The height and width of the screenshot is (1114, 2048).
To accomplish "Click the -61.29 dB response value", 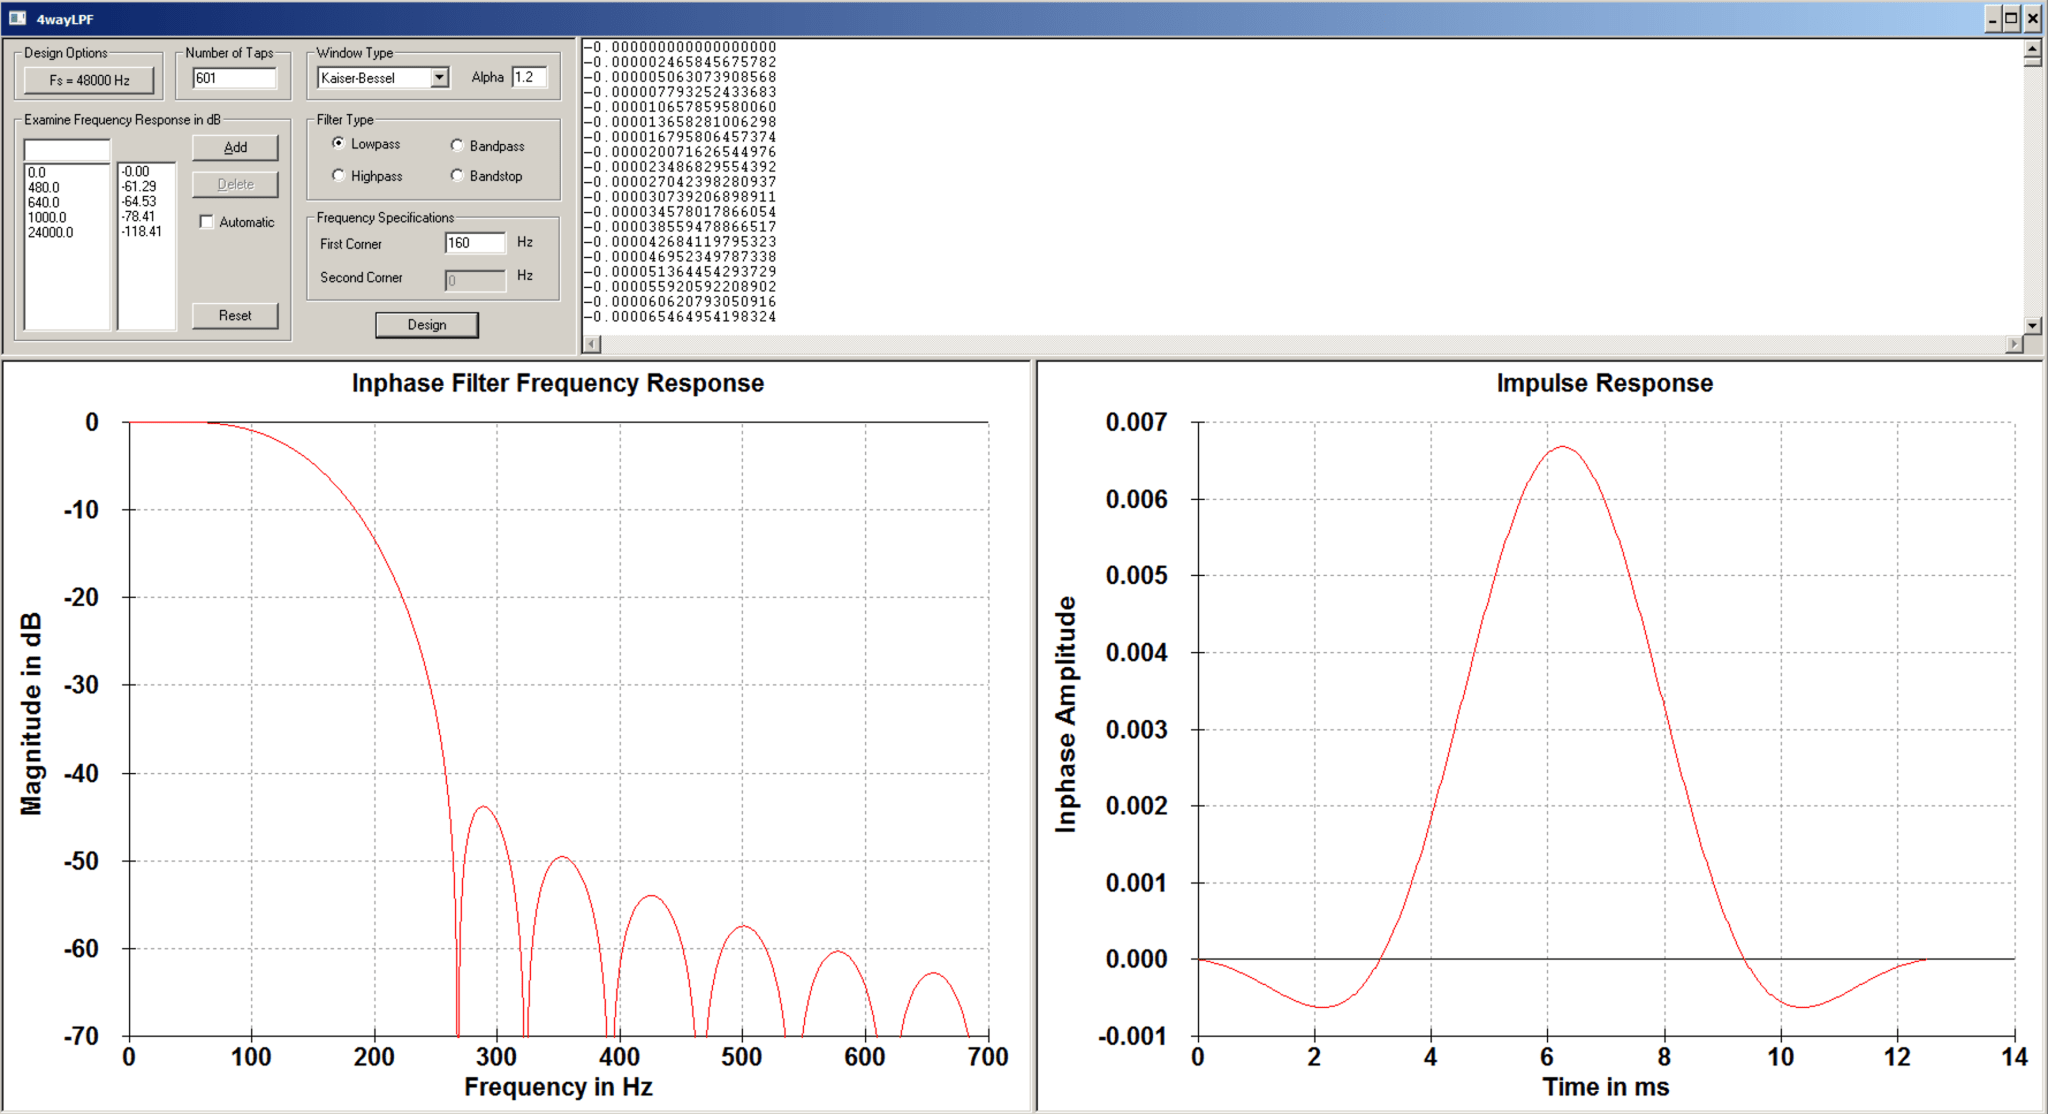I will click(x=139, y=186).
